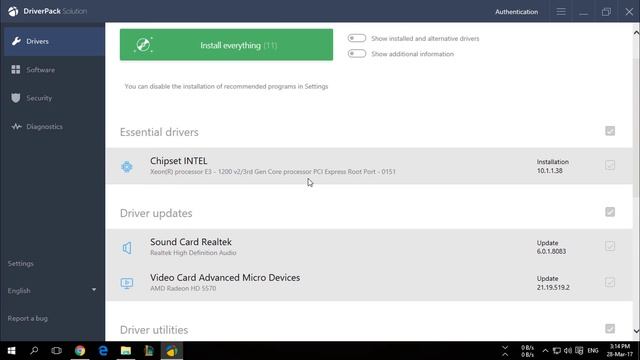The height and width of the screenshot is (360, 640).
Task: Click the Essential drivers heading
Action: pos(159,132)
